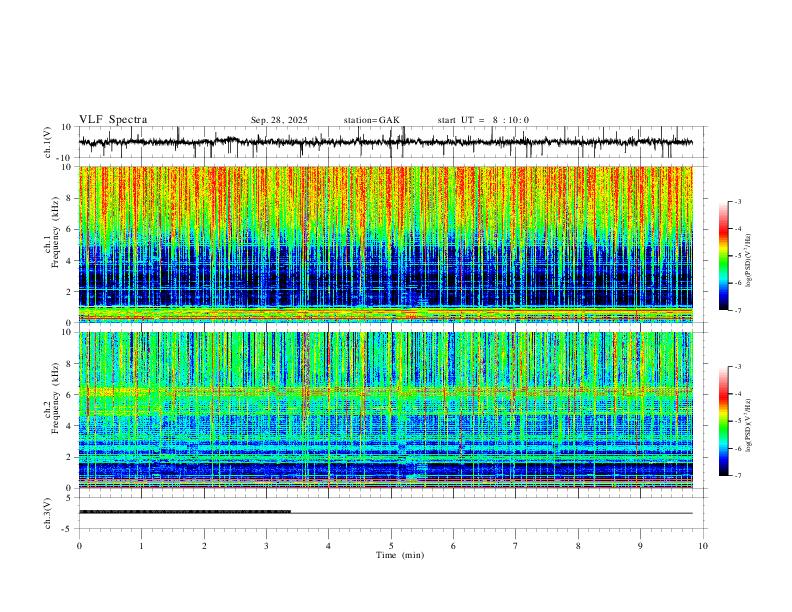792x612 pixels.
Task: Click the upper 'log(PSD)(V²/Hz)' colorbar title
Action: 749,261
